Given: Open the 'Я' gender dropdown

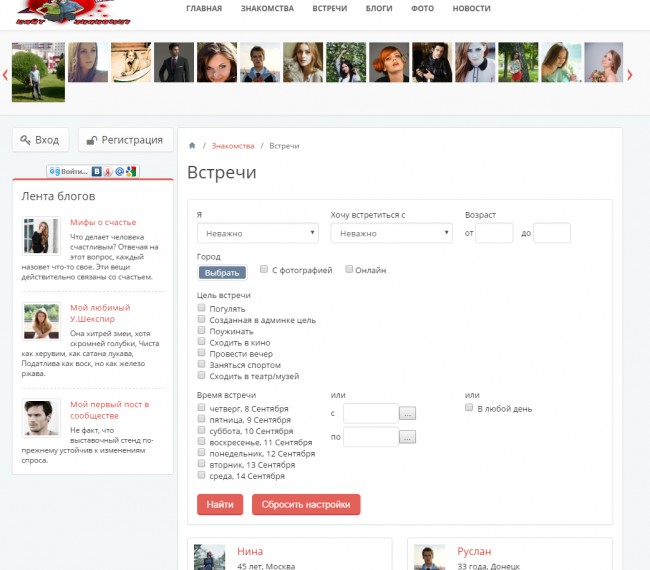Looking at the screenshot, I should pyautogui.click(x=257, y=233).
